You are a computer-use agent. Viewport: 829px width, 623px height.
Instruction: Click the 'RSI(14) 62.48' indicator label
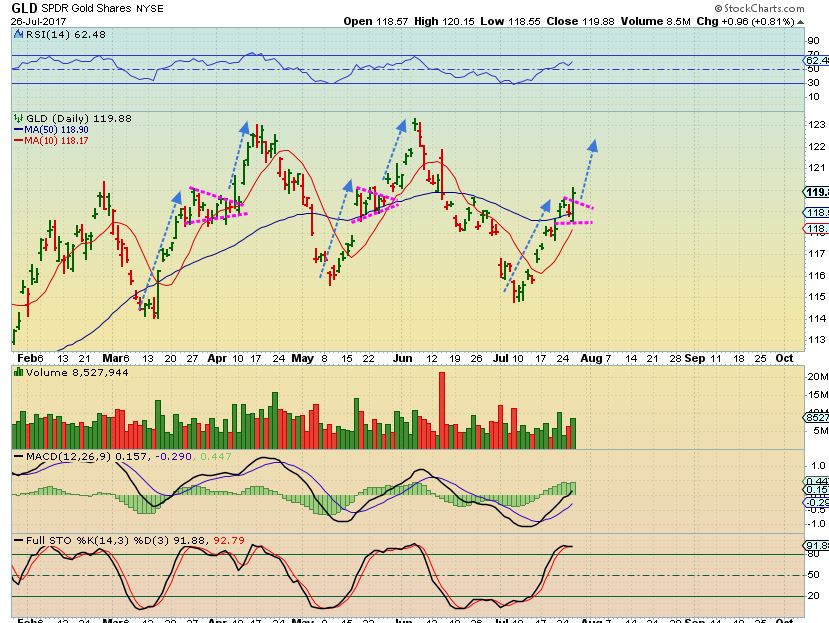(x=66, y=34)
